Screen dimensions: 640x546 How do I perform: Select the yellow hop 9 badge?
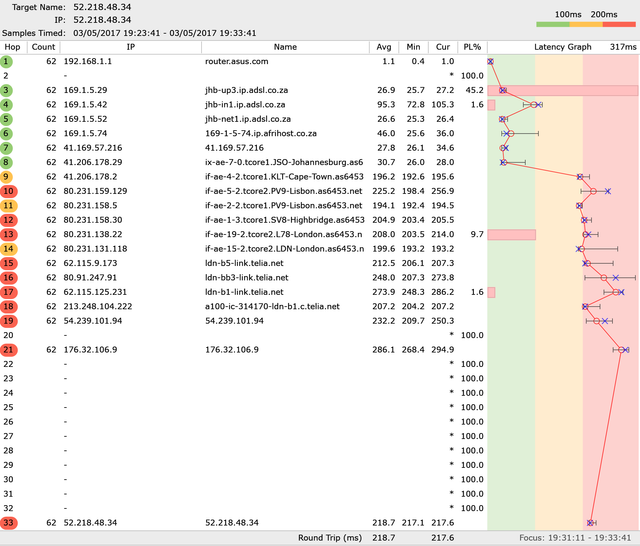[6, 177]
